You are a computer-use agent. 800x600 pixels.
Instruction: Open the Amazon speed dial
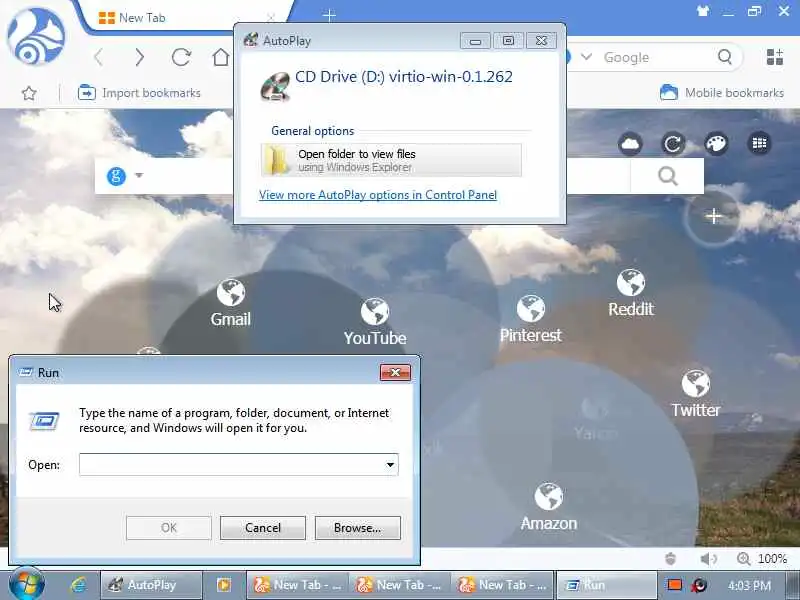(548, 507)
